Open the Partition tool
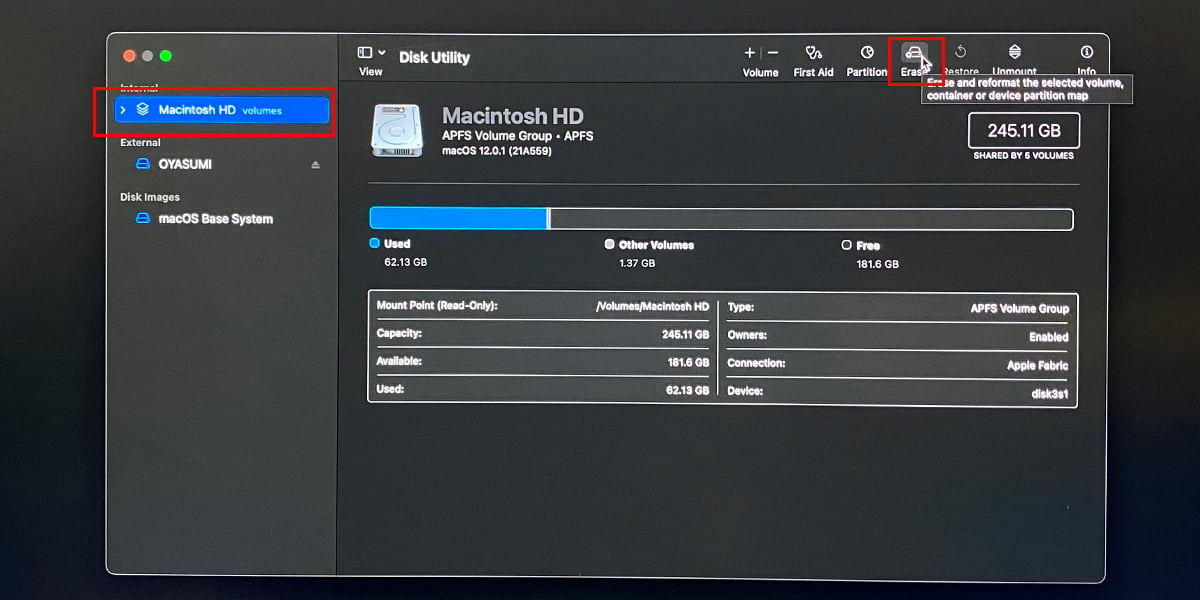Viewport: 1200px width, 600px height. pos(866,54)
